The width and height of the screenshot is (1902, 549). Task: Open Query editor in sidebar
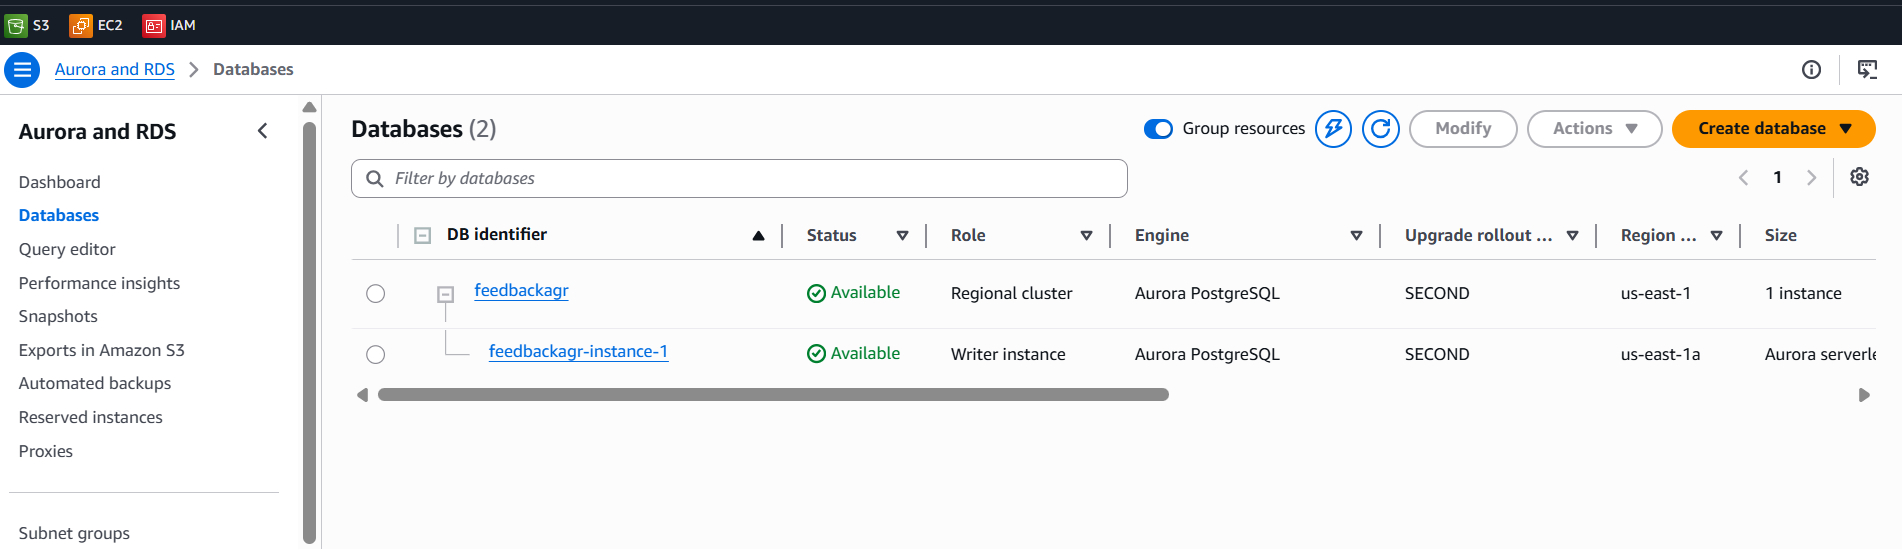67,249
